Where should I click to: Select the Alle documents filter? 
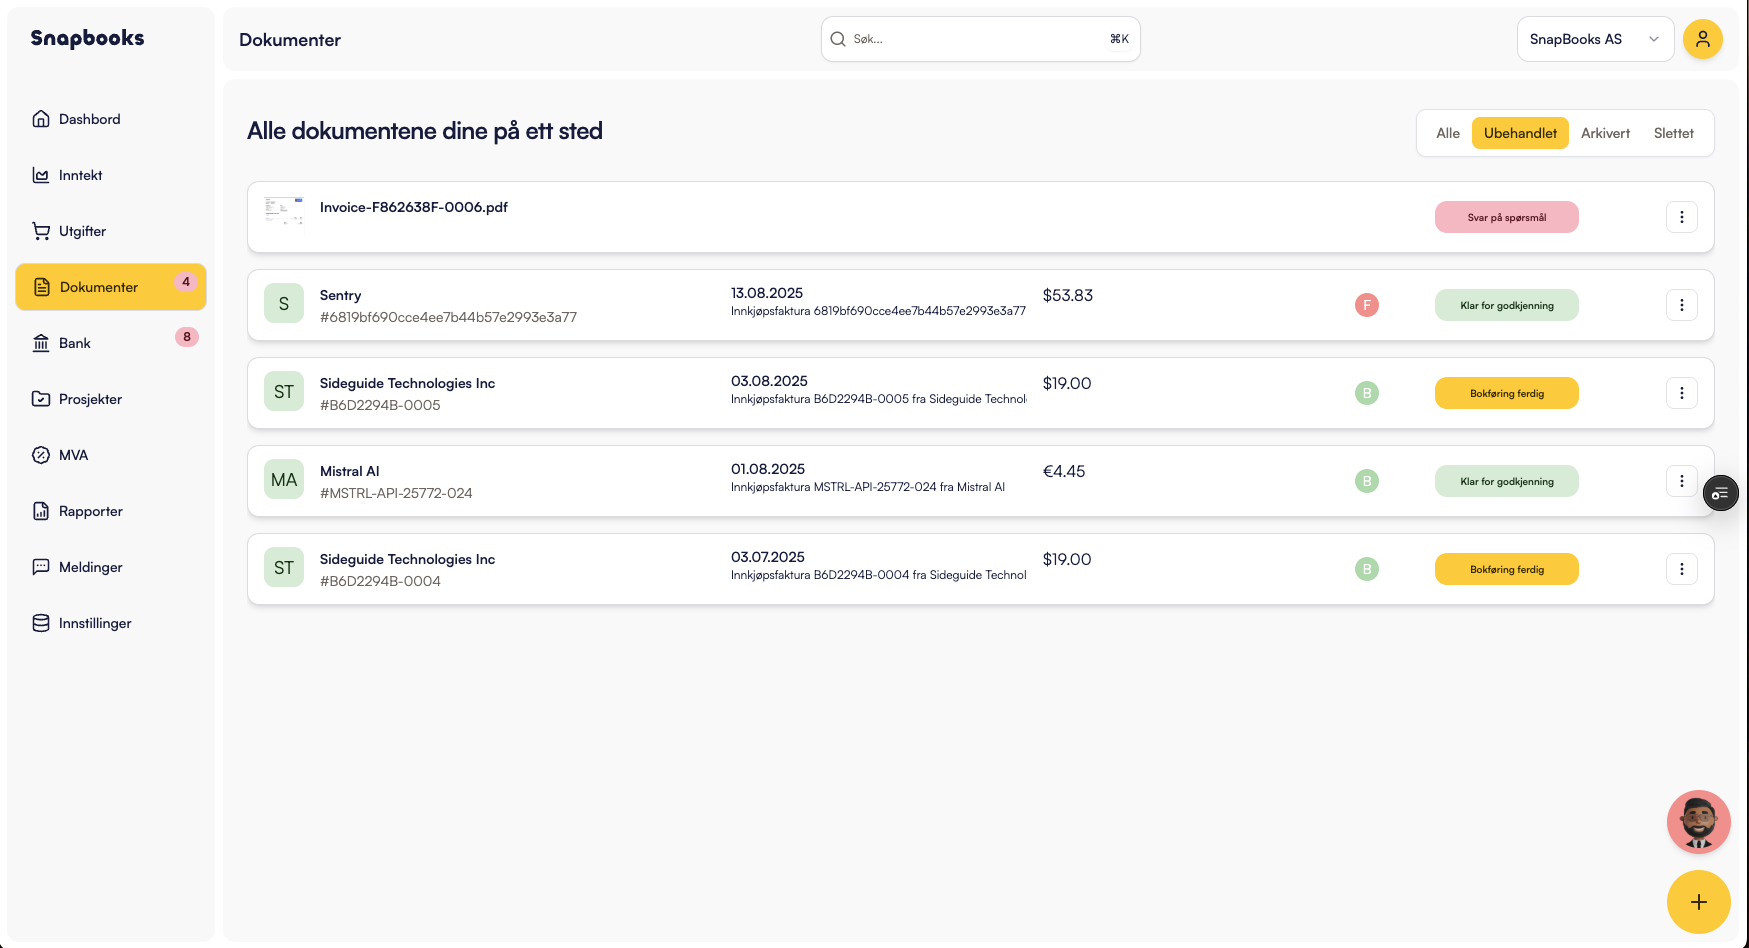(x=1447, y=132)
